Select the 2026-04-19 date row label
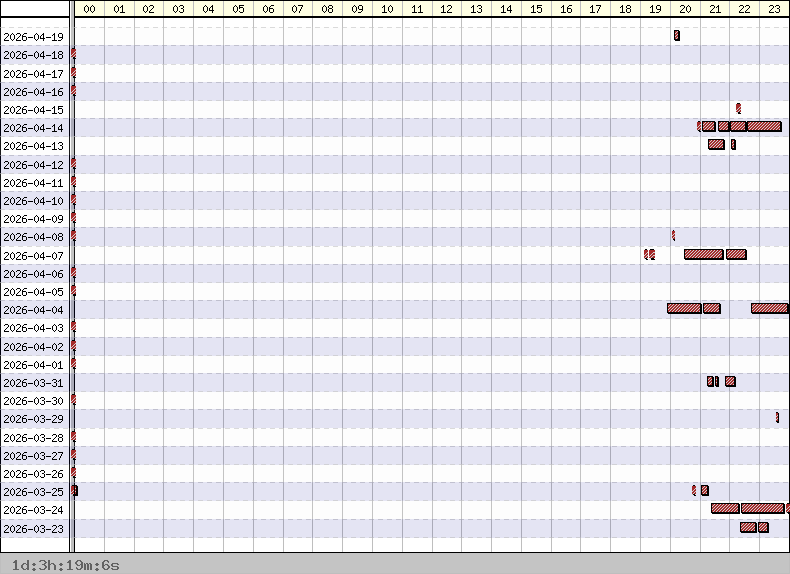 [x=34, y=37]
